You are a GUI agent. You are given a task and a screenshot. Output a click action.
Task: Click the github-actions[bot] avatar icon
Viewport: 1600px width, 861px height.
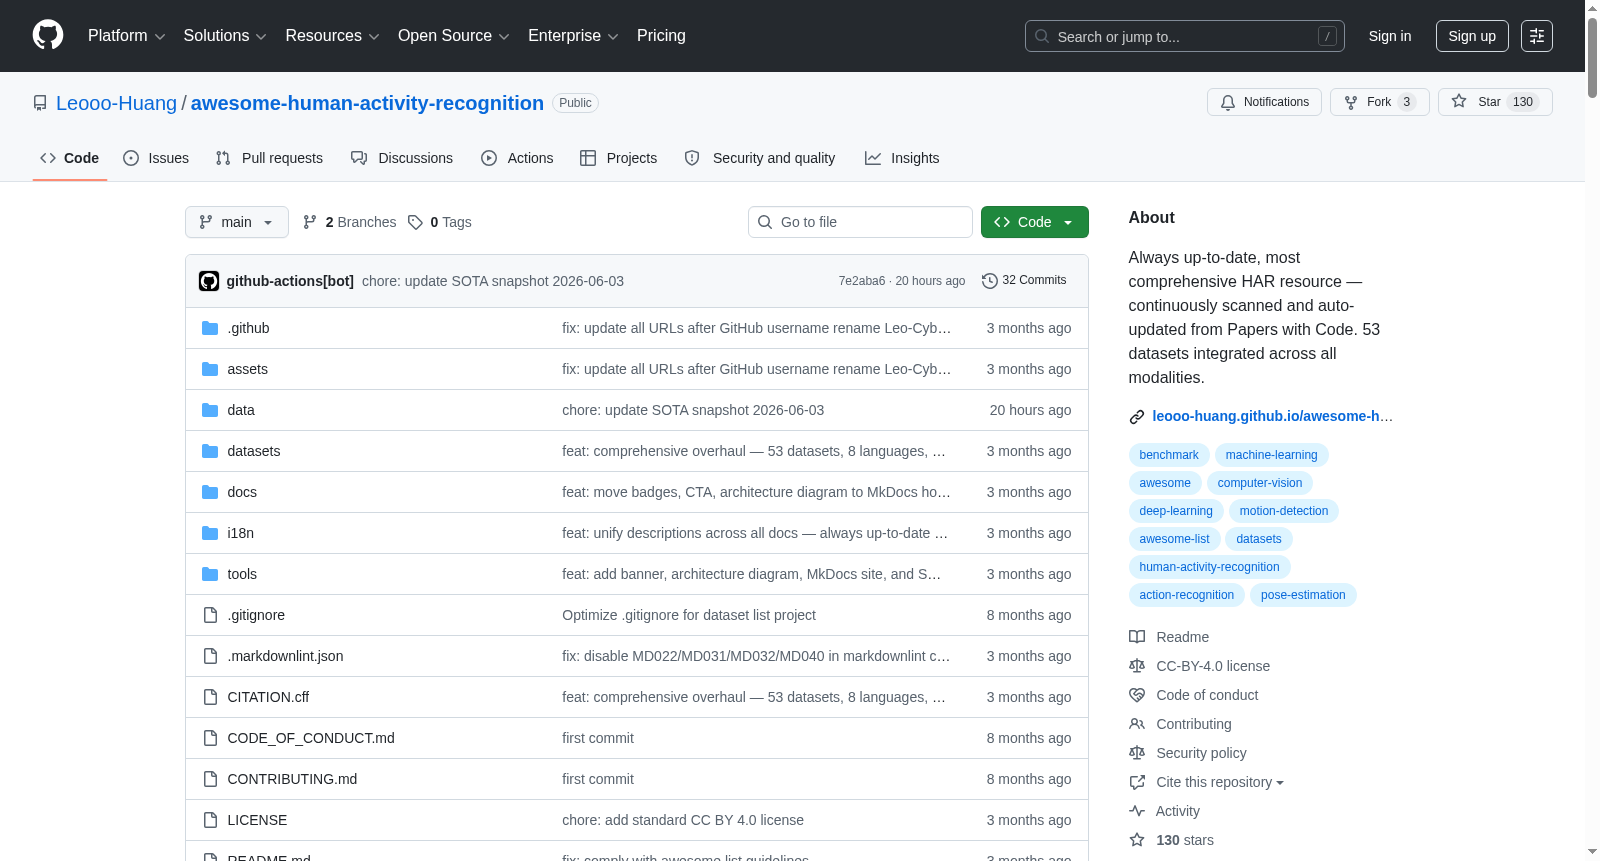click(x=209, y=281)
